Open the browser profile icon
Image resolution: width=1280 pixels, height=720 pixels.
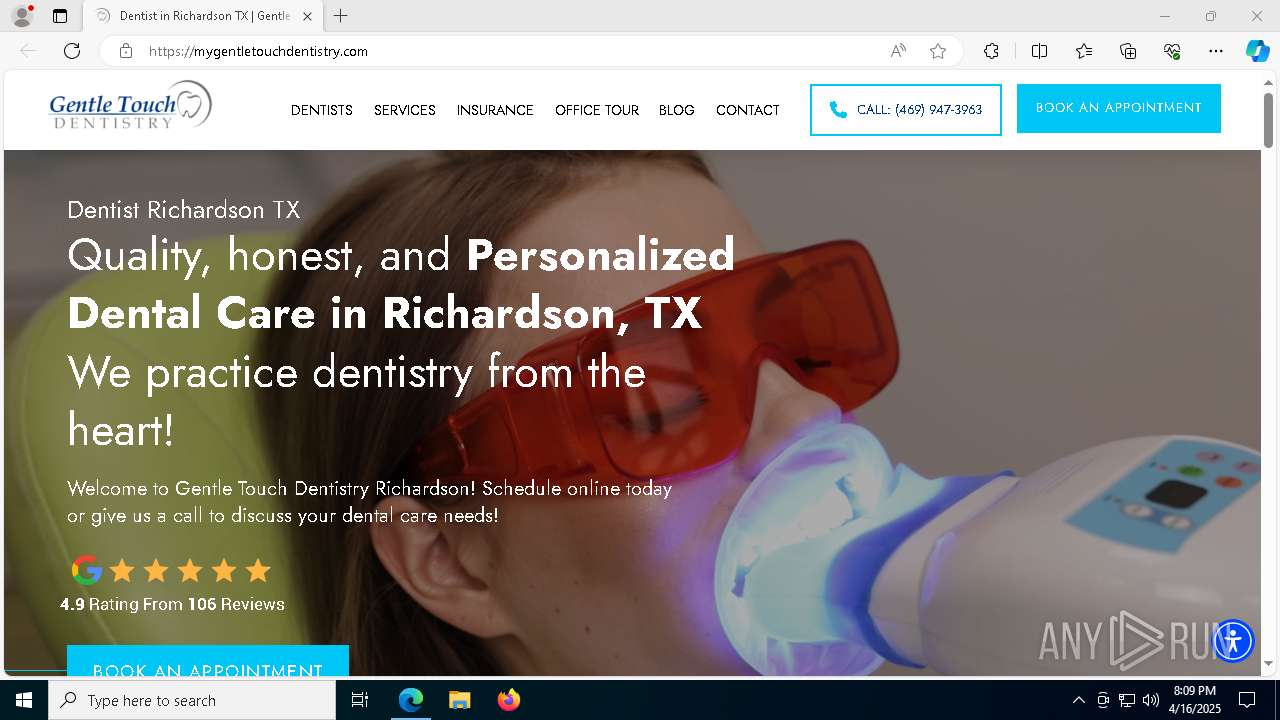pos(22,16)
